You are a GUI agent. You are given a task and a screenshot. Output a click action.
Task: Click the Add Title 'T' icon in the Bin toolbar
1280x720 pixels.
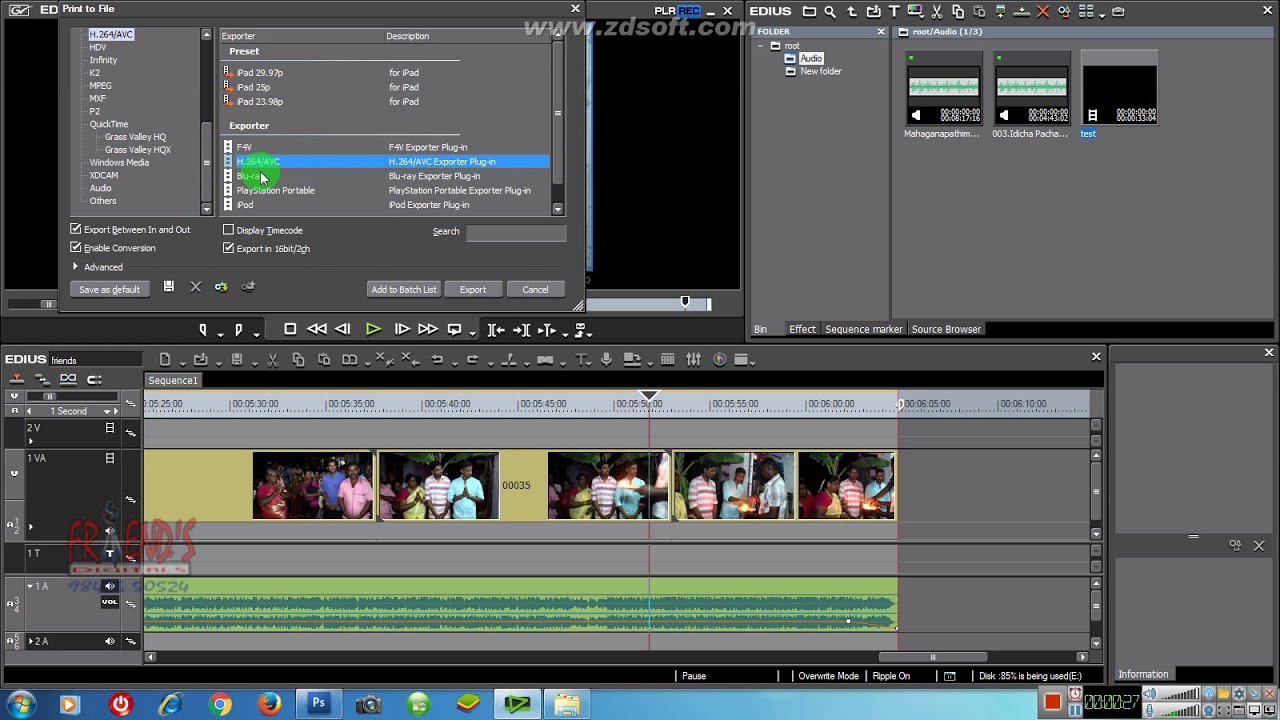(895, 12)
